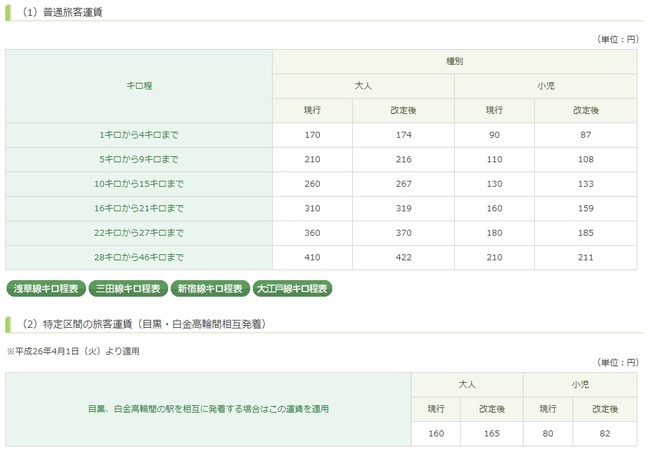Click the キロ程 column header
The height and width of the screenshot is (451, 650).
point(139,86)
